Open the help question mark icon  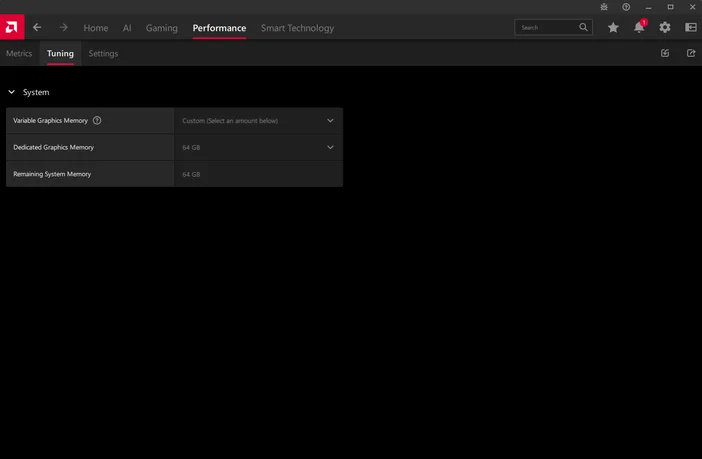click(x=626, y=7)
